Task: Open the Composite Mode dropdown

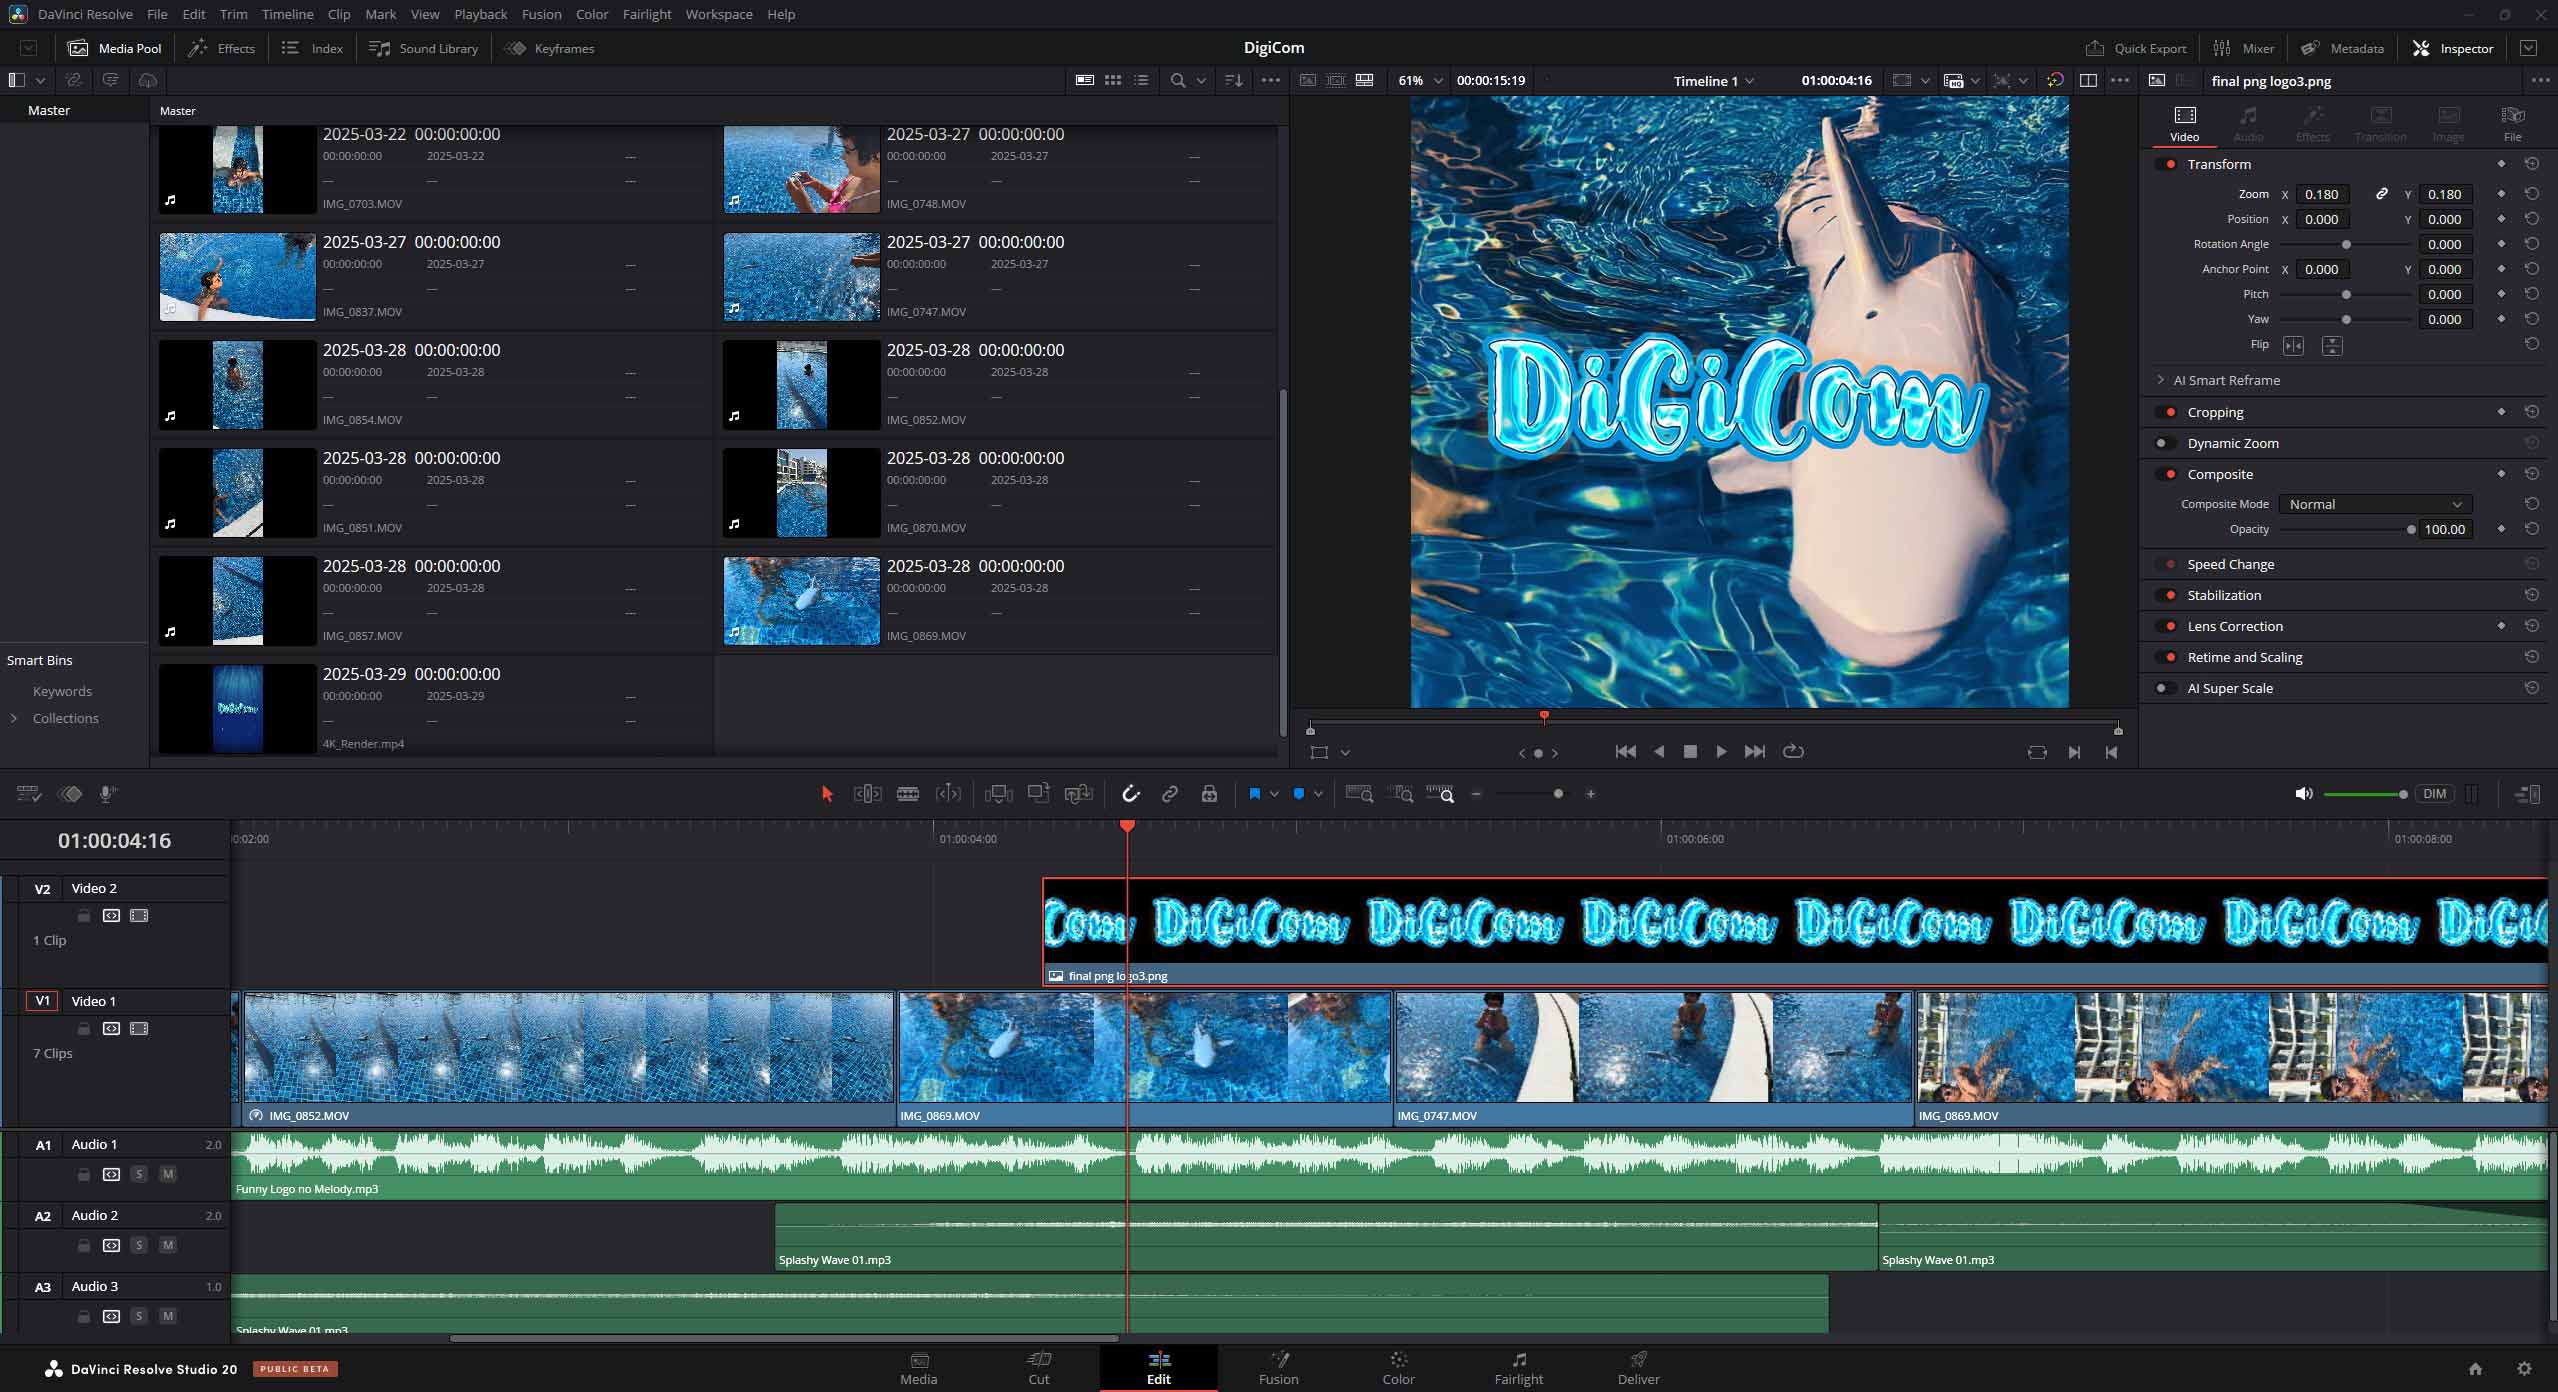Action: coord(2374,504)
